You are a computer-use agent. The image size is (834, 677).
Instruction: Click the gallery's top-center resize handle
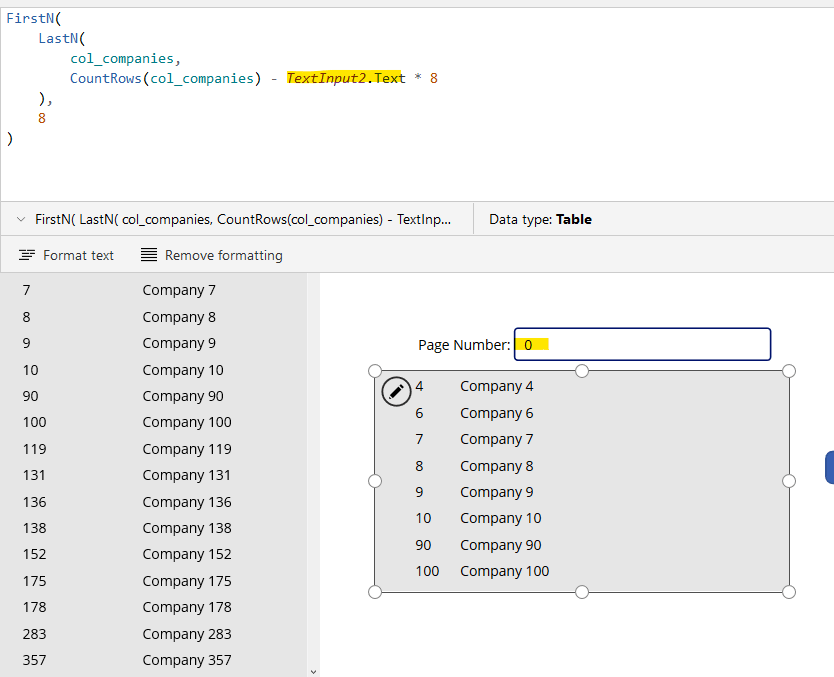582,371
